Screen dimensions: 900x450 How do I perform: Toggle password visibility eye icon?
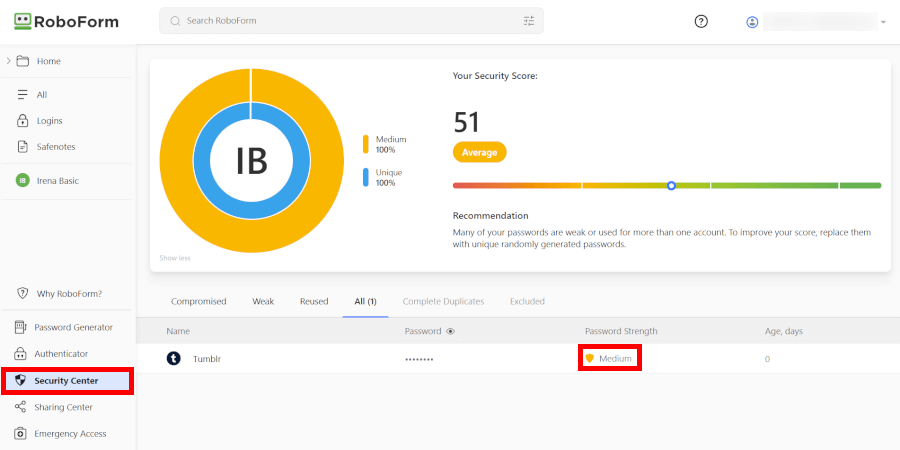click(x=451, y=331)
